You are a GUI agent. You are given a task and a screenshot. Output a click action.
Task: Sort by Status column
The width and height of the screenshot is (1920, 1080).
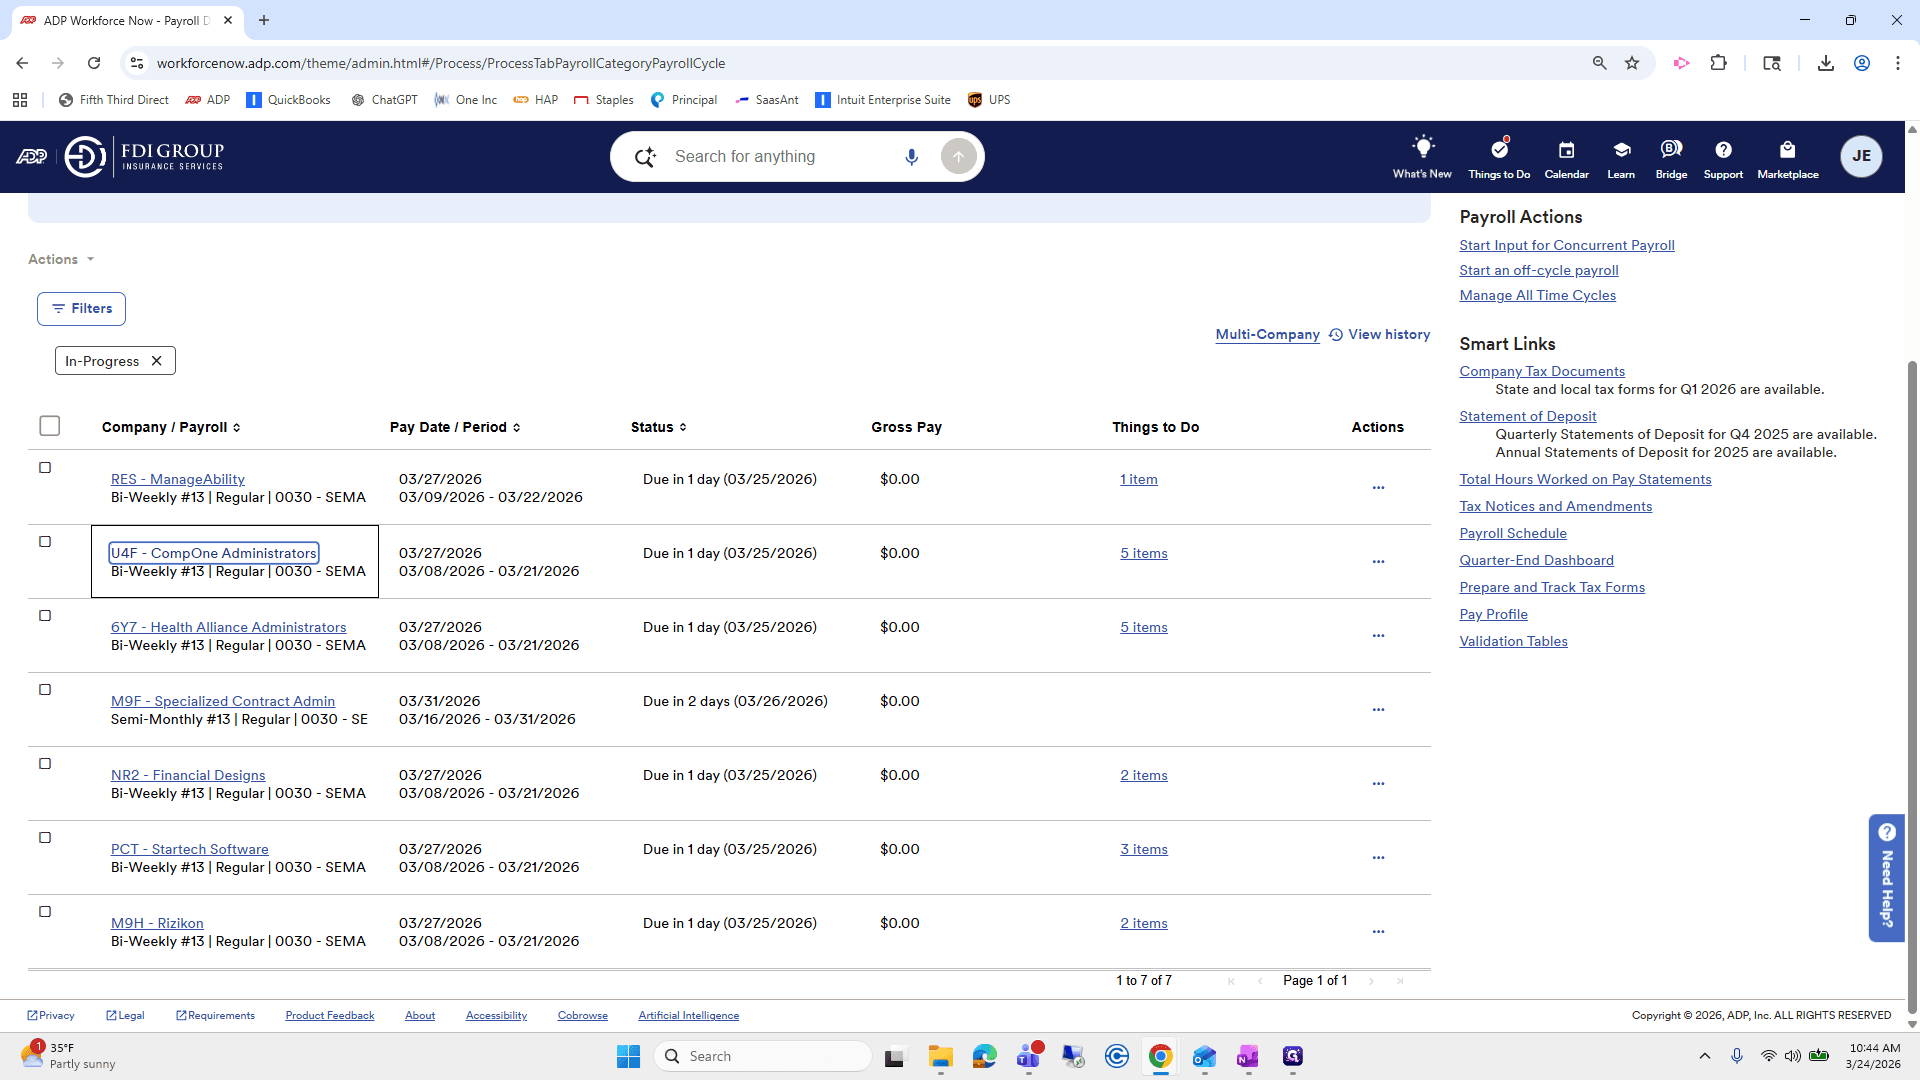(x=659, y=427)
